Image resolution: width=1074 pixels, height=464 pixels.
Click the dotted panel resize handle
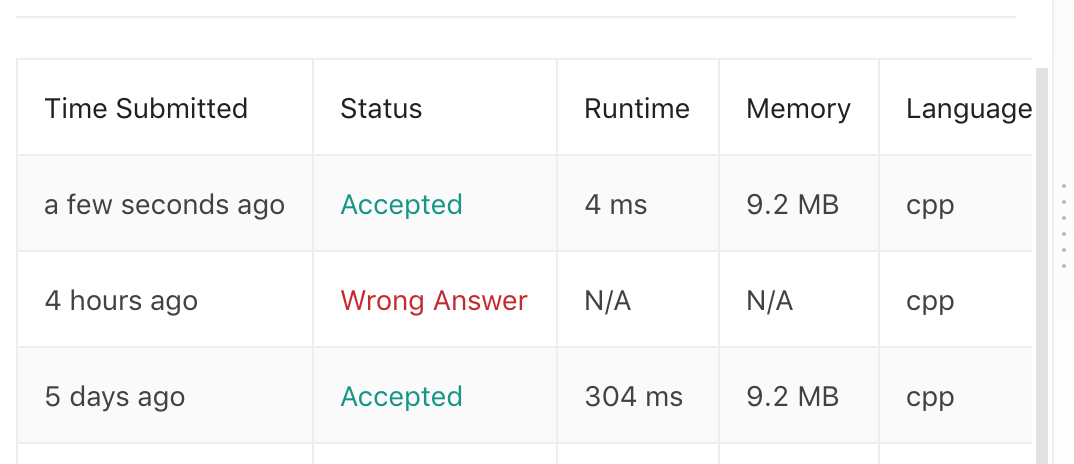[x=1063, y=225]
